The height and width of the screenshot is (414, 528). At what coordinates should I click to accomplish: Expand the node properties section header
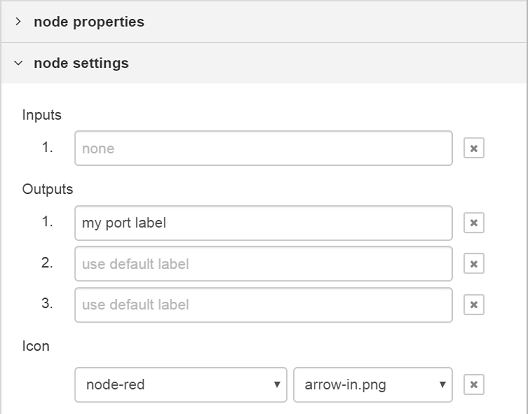pos(264,22)
